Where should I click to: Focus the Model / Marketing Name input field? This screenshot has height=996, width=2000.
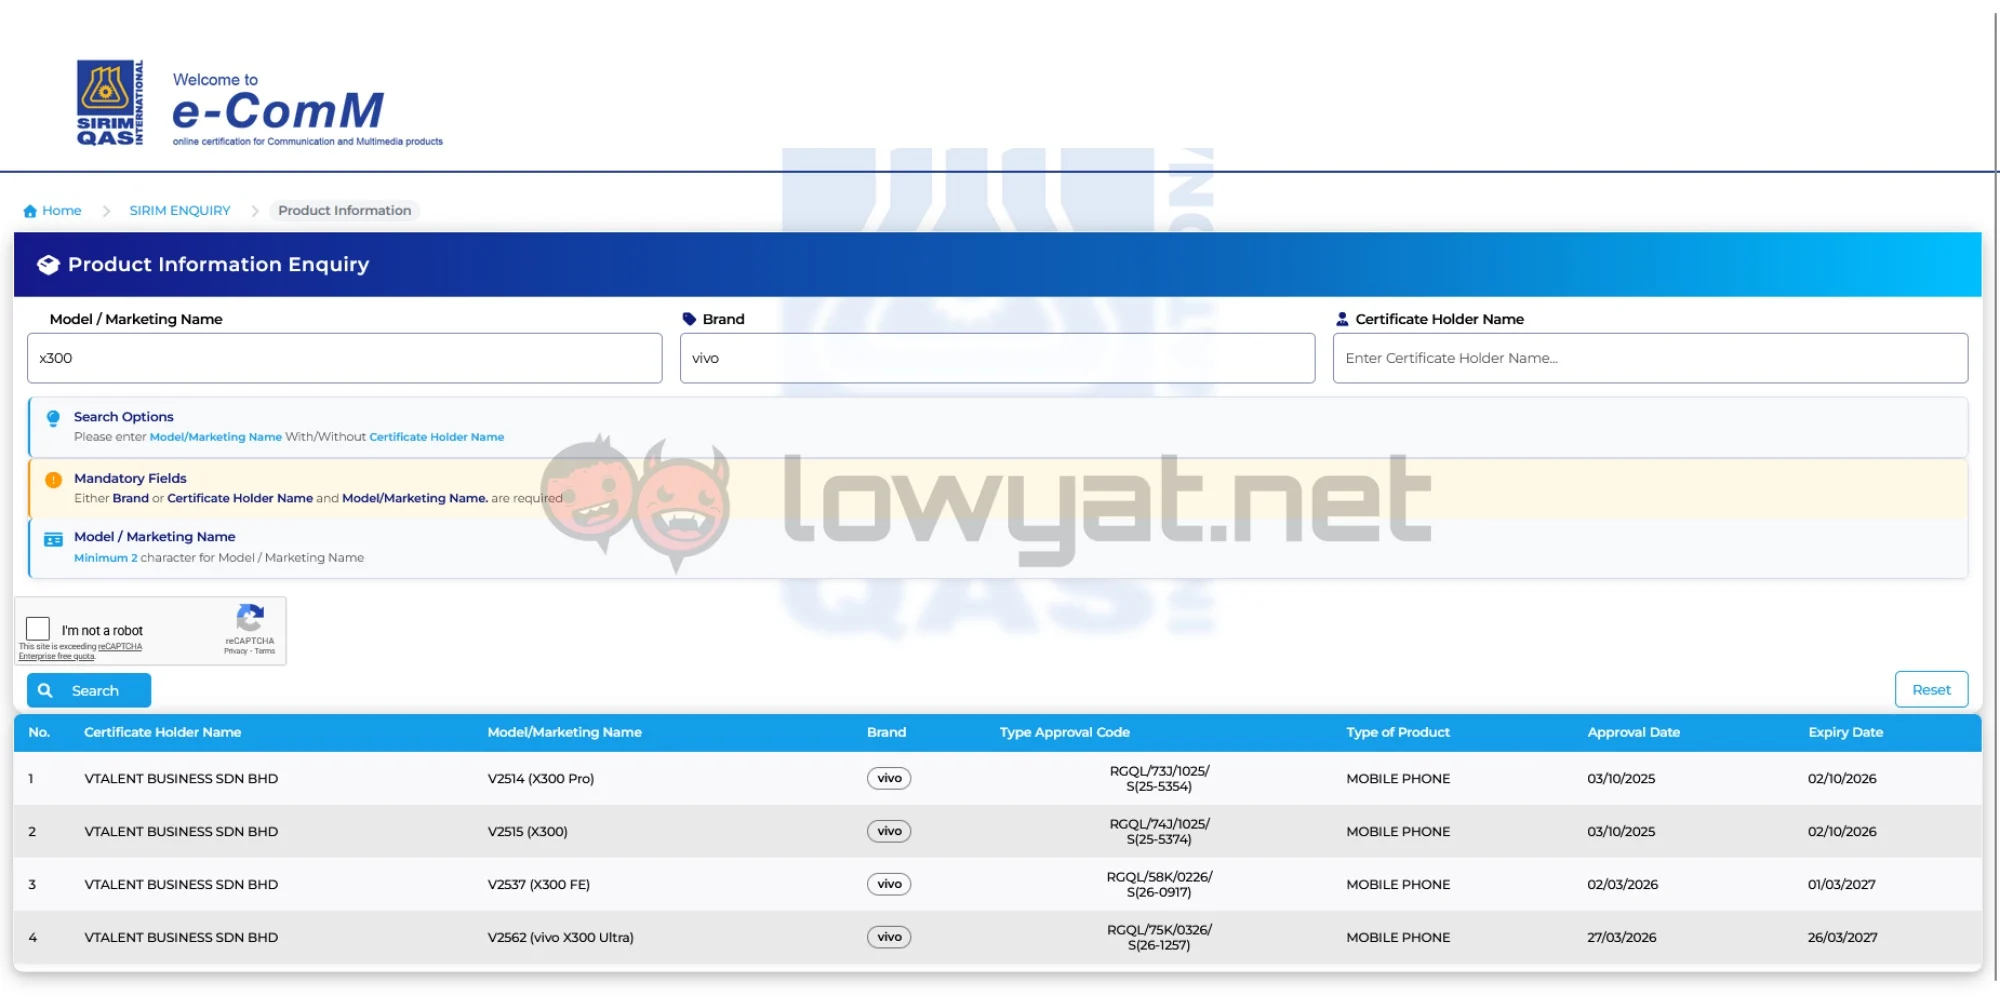344,358
